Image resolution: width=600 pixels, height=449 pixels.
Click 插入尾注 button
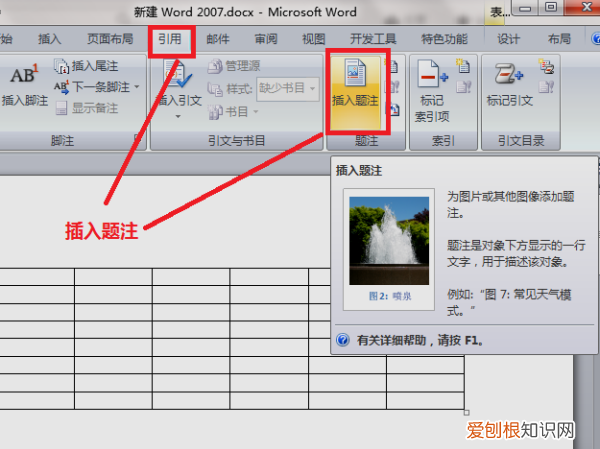click(x=86, y=66)
